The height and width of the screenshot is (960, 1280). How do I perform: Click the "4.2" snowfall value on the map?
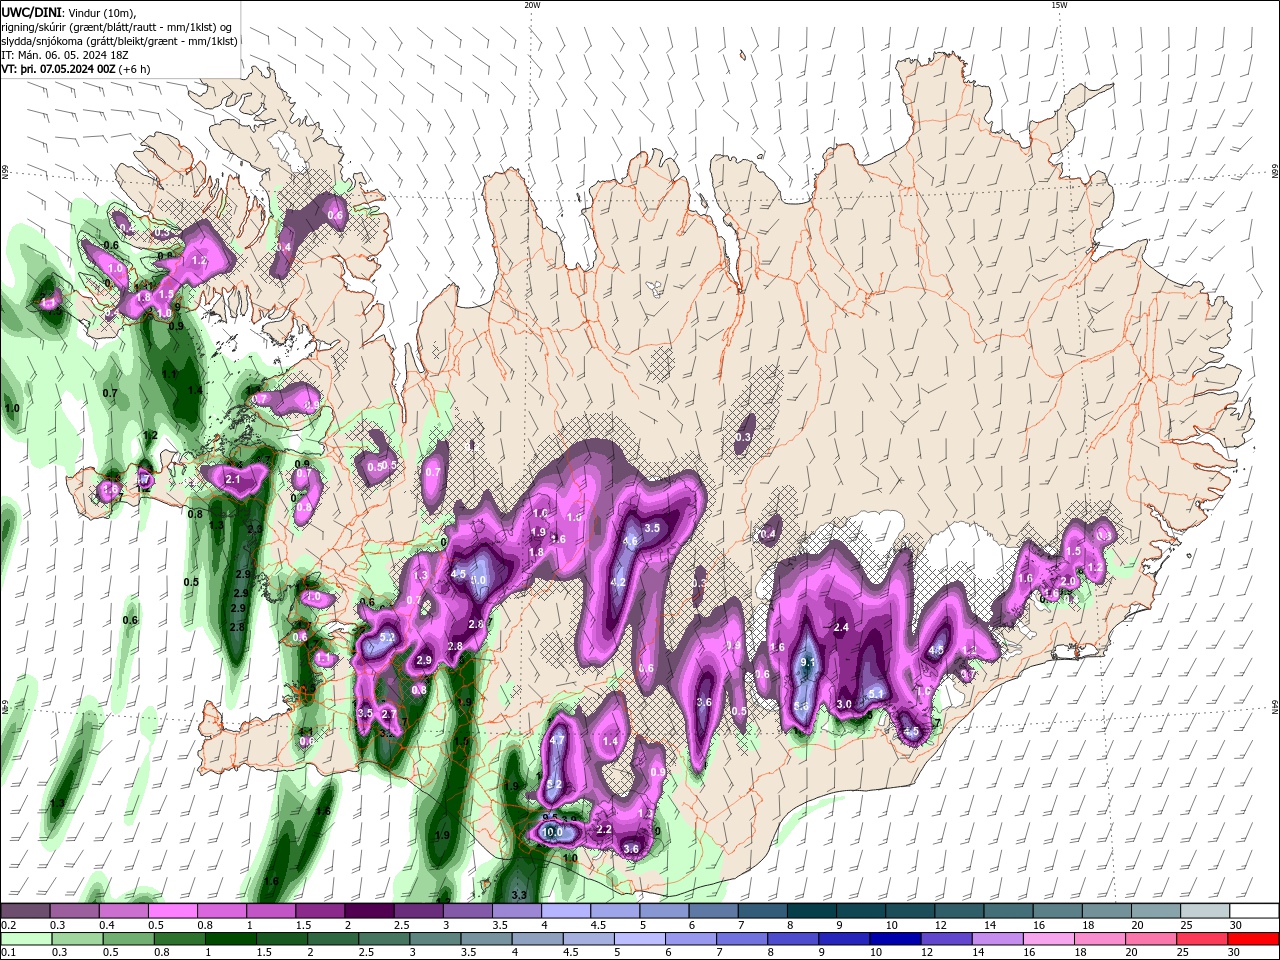tap(618, 582)
